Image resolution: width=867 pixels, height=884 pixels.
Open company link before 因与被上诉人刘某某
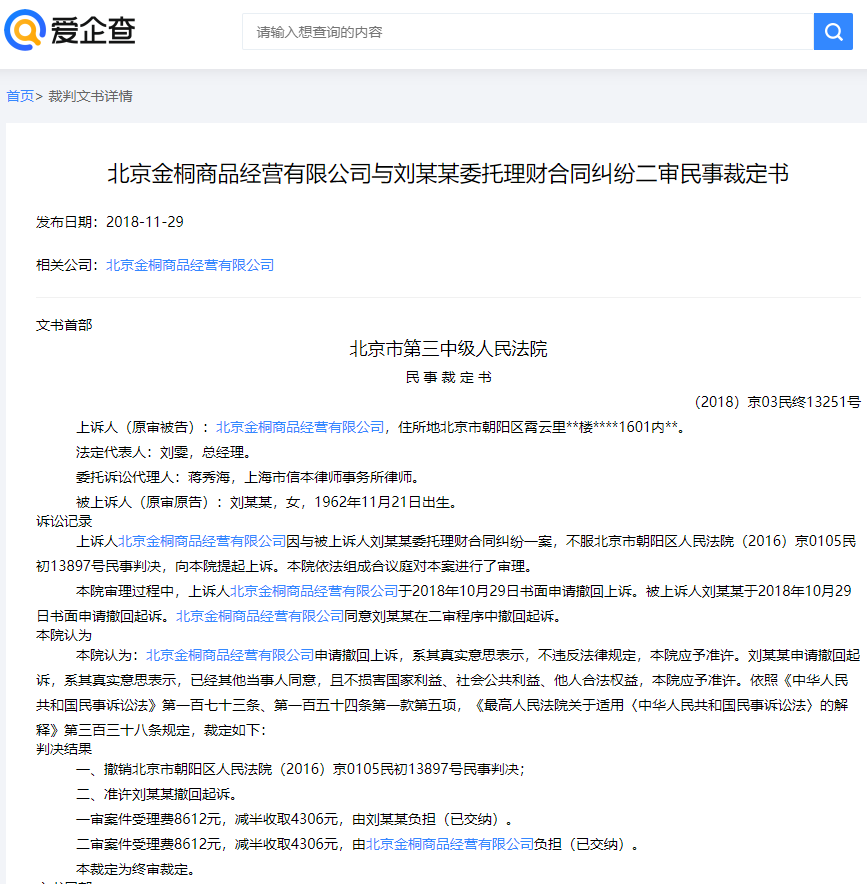click(202, 541)
